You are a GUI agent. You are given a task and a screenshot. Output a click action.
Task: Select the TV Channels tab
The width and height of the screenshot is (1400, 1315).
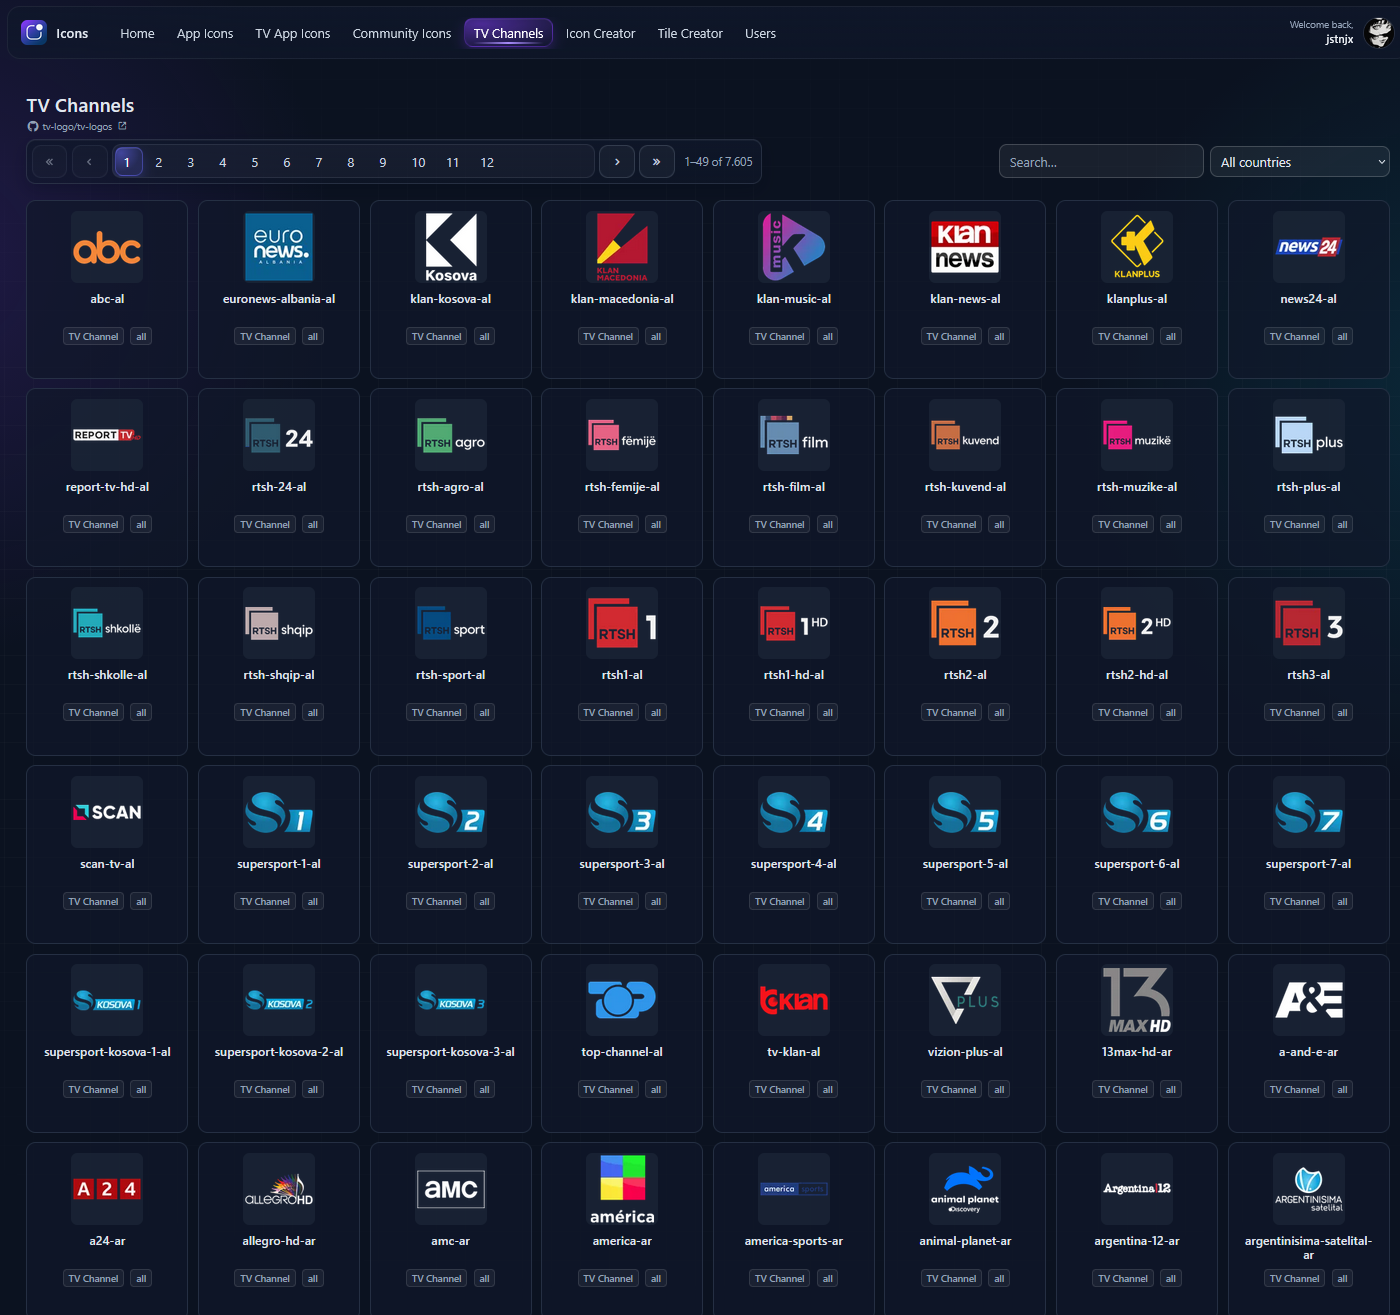(508, 33)
